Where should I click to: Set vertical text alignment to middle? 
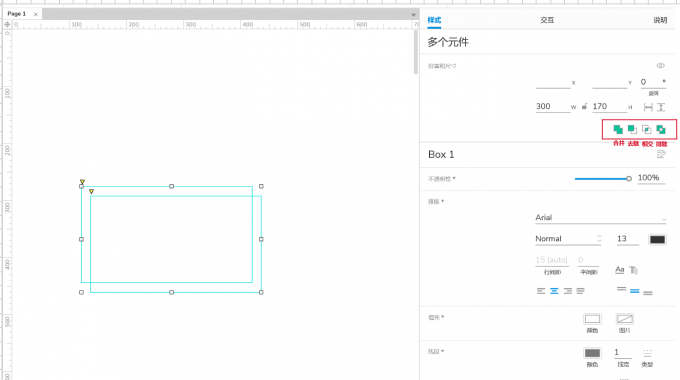[x=634, y=291]
